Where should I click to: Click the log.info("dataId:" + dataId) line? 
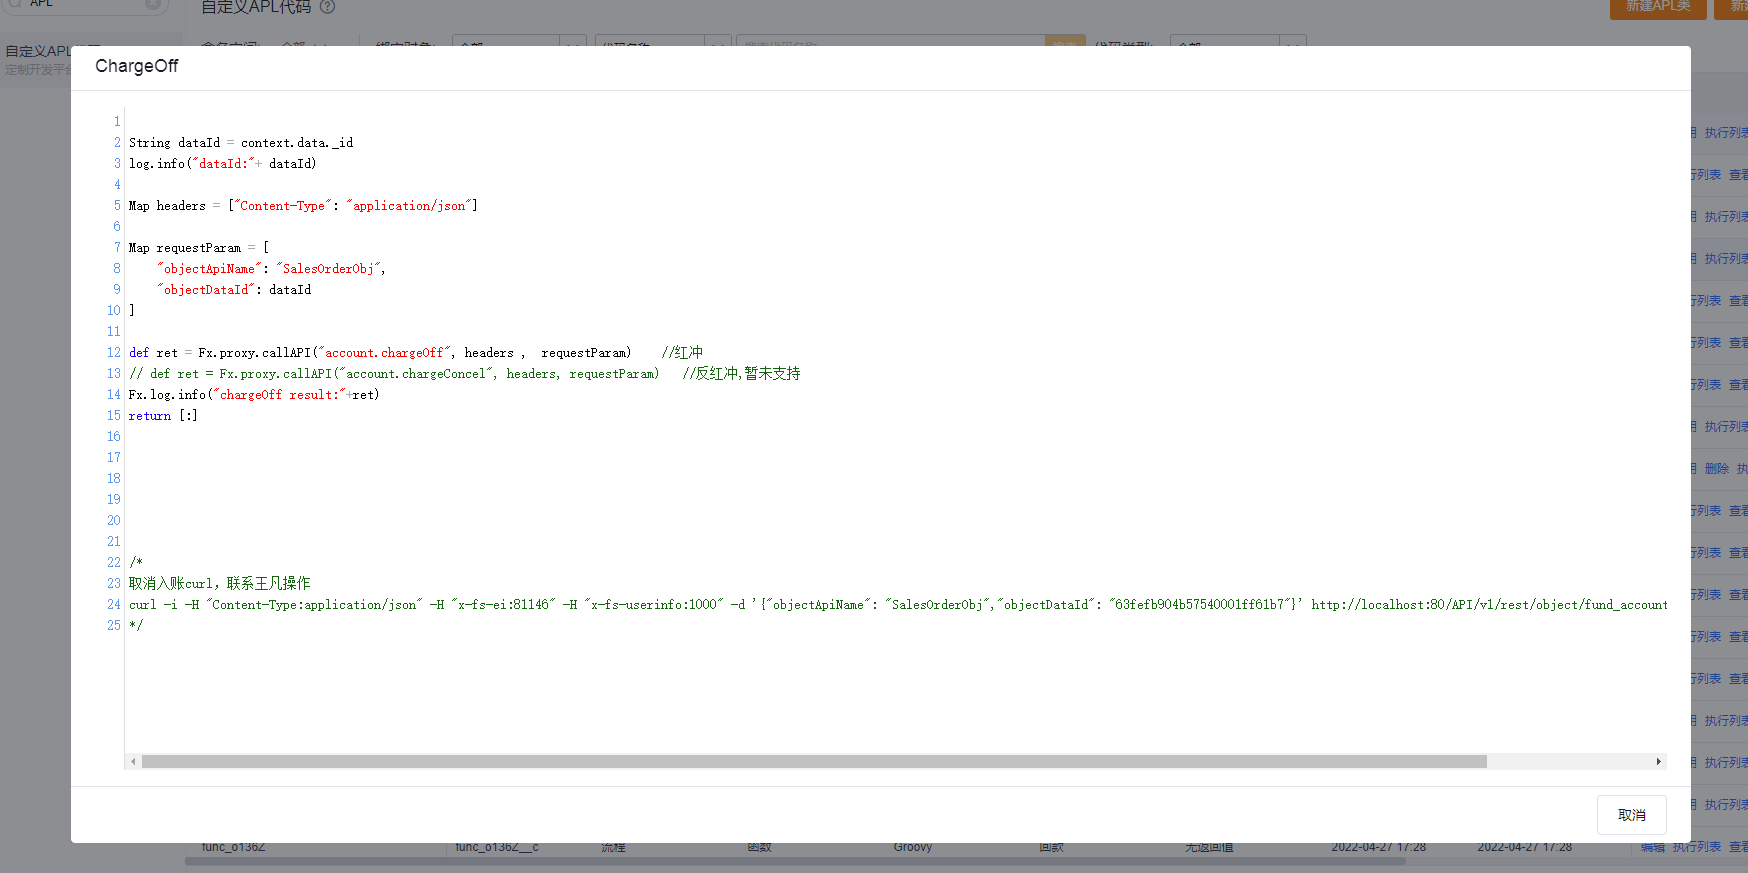222,164
